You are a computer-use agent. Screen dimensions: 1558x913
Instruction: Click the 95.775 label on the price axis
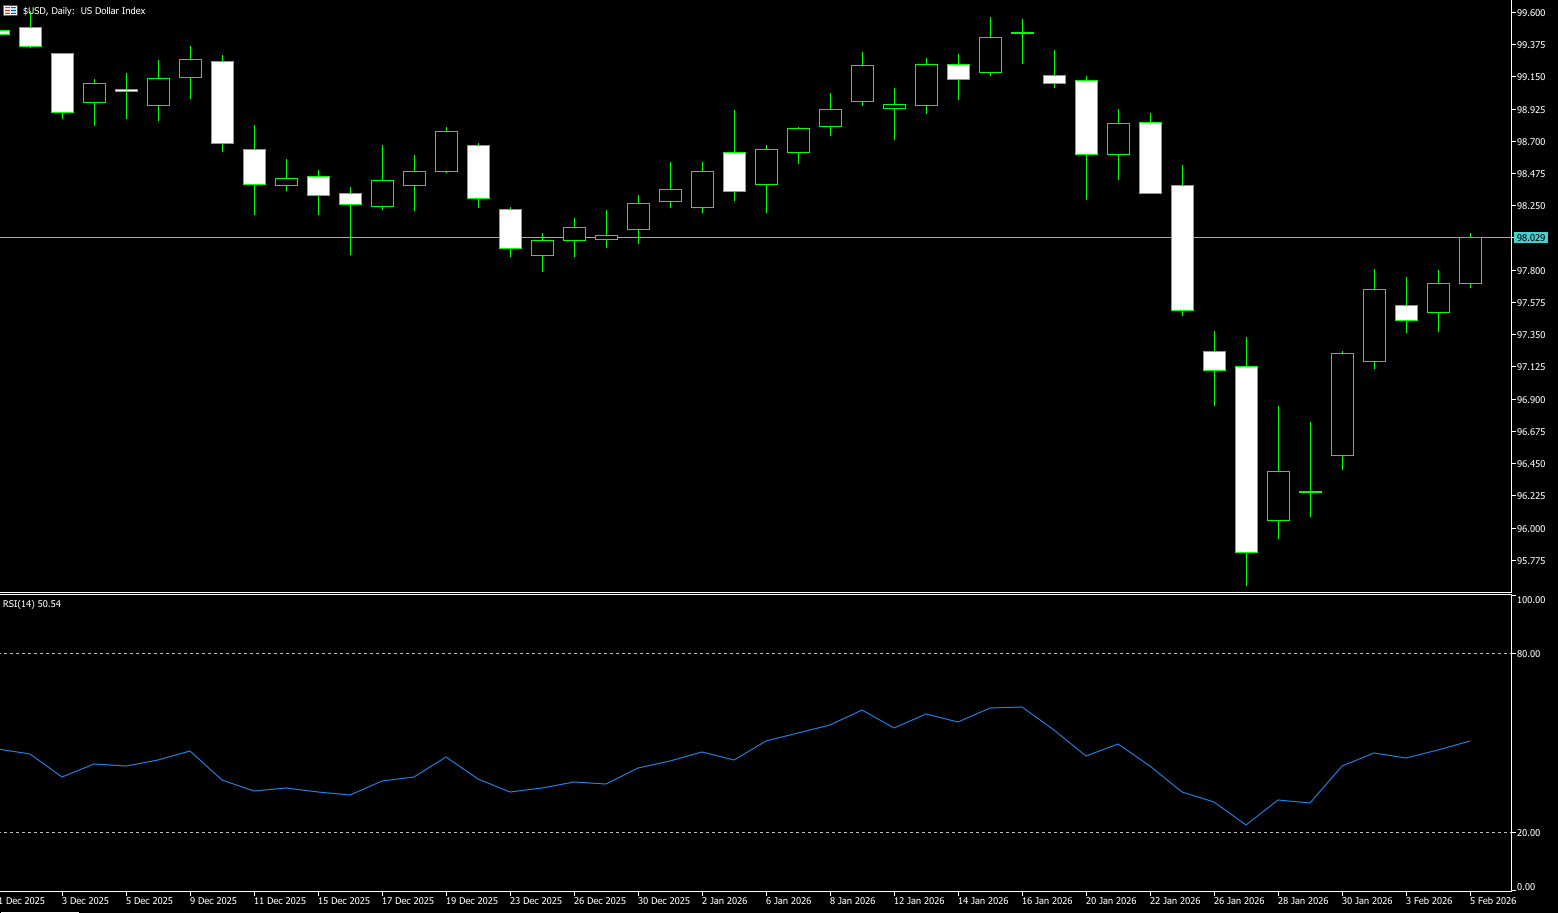(1529, 561)
